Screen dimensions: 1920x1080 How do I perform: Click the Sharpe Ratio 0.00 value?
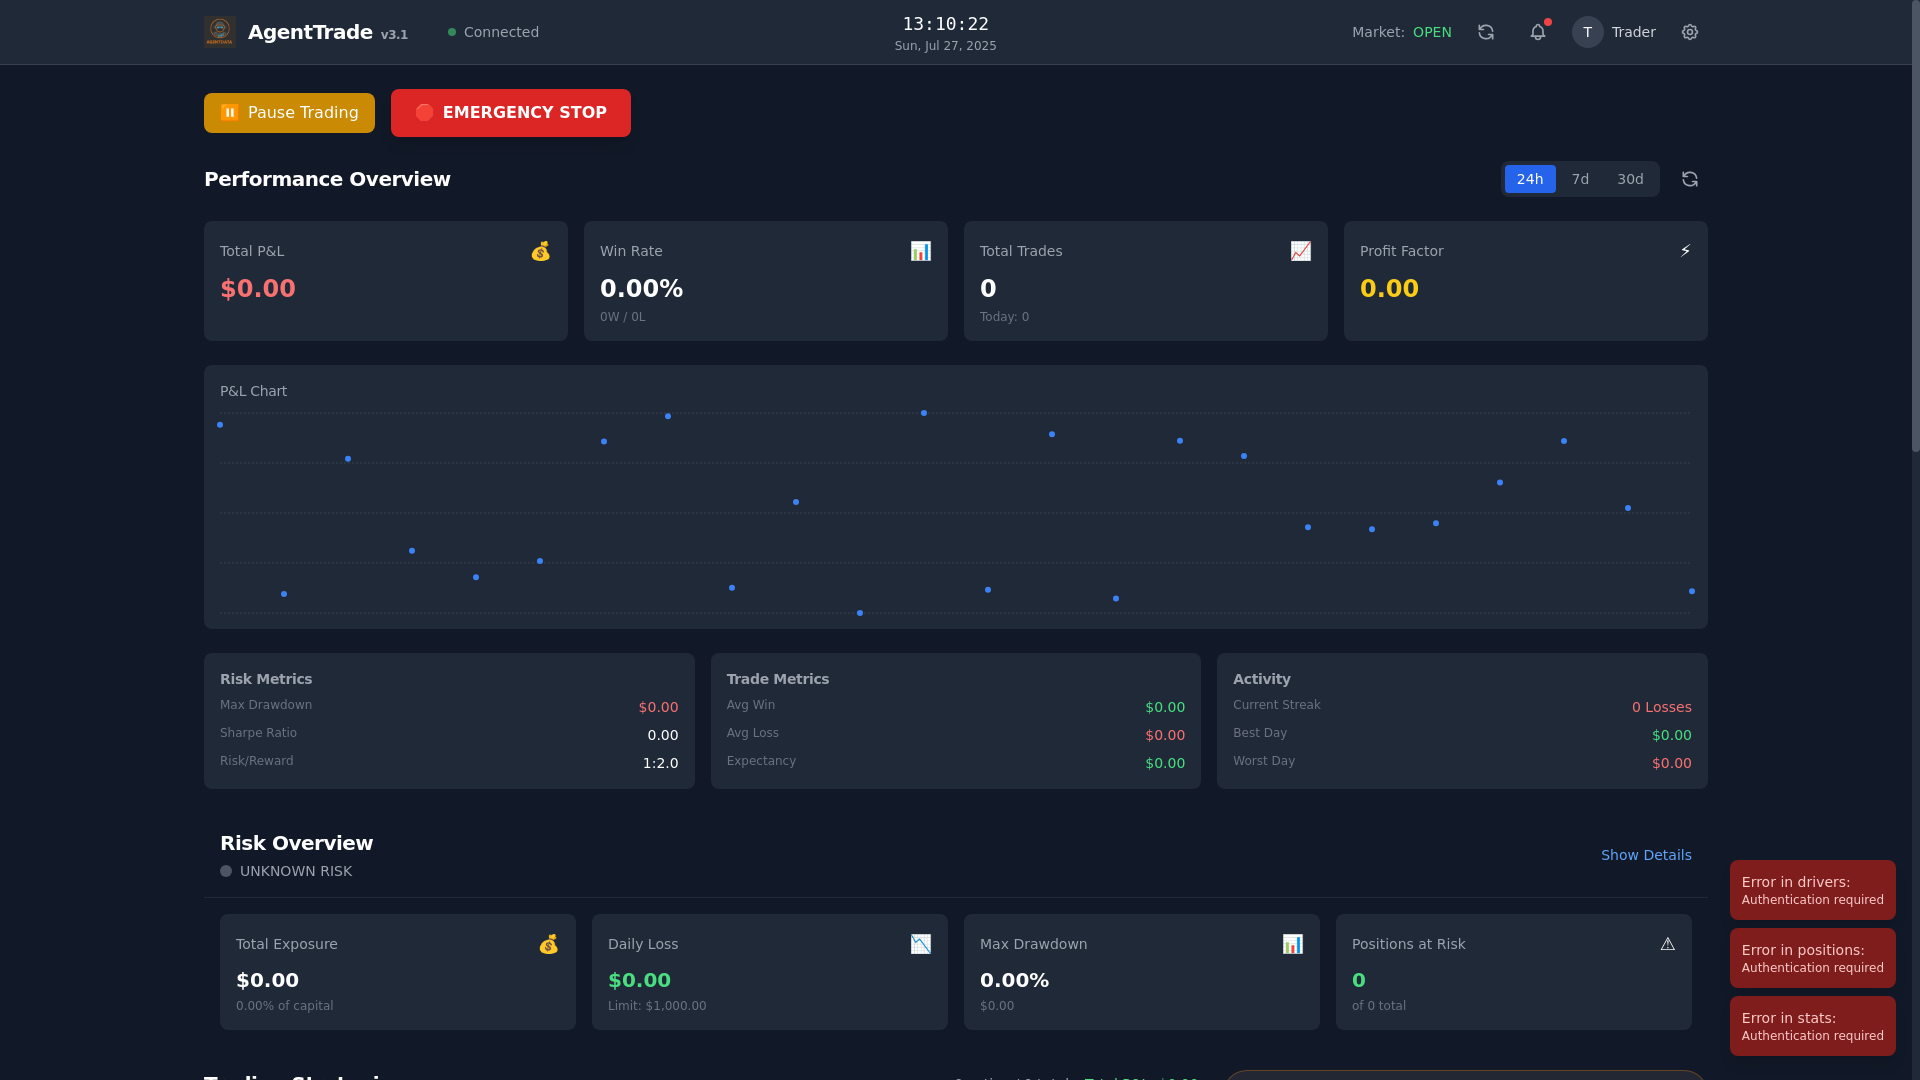[663, 735]
